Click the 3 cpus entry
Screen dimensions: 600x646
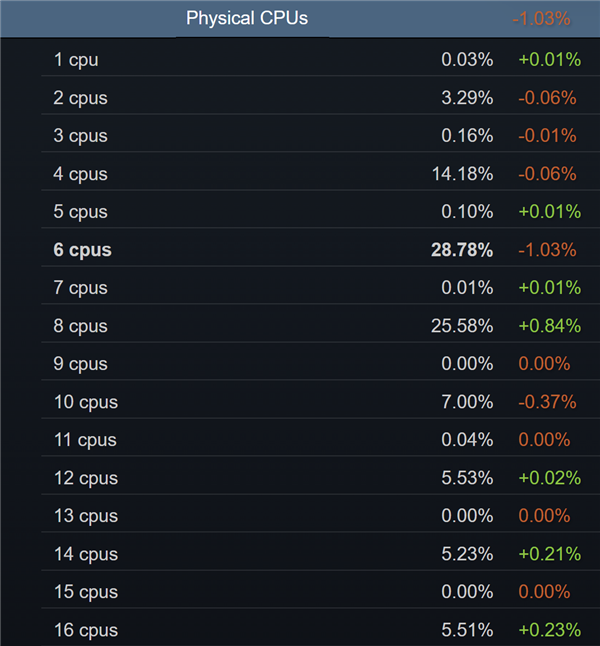pos(80,136)
